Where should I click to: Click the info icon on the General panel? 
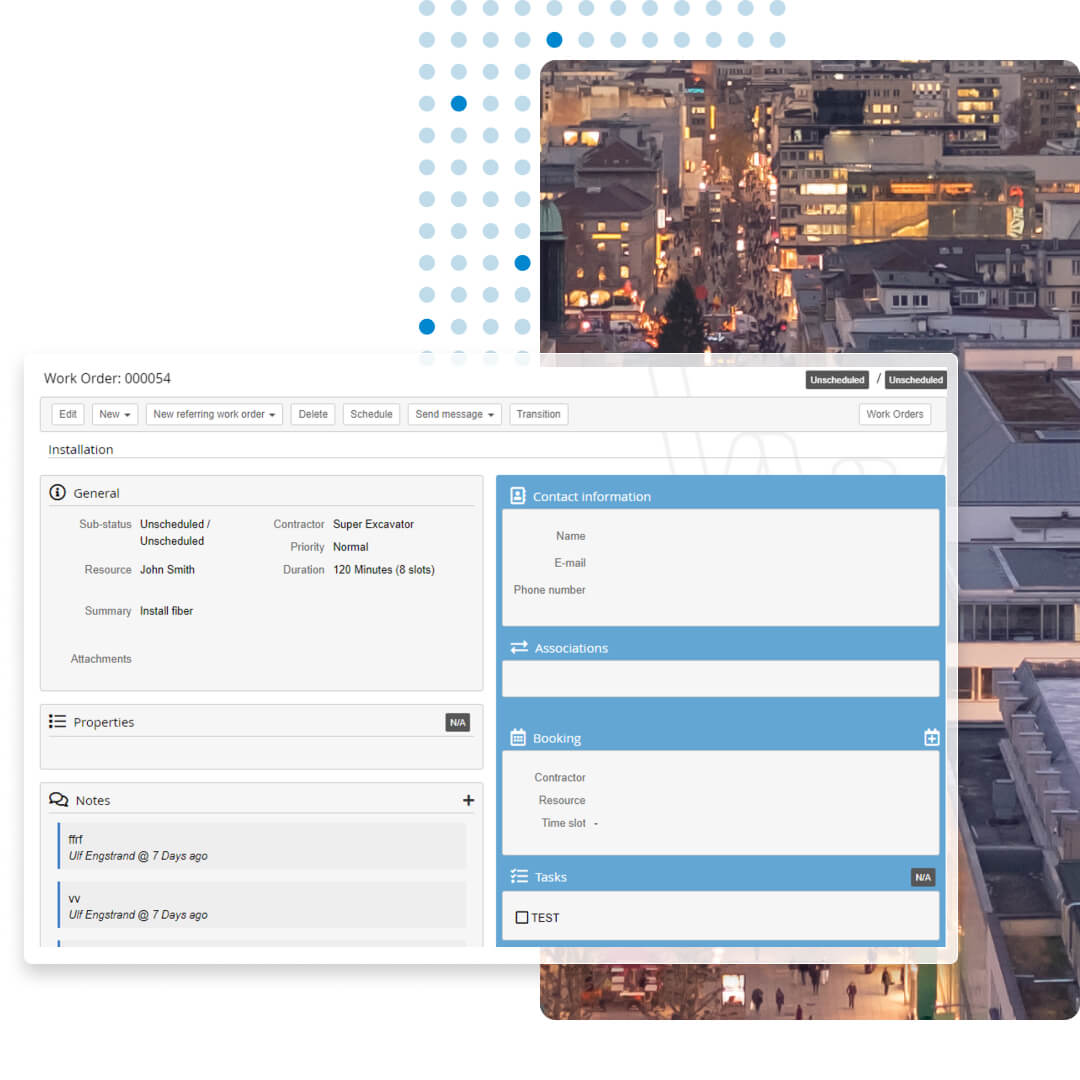pyautogui.click(x=57, y=492)
